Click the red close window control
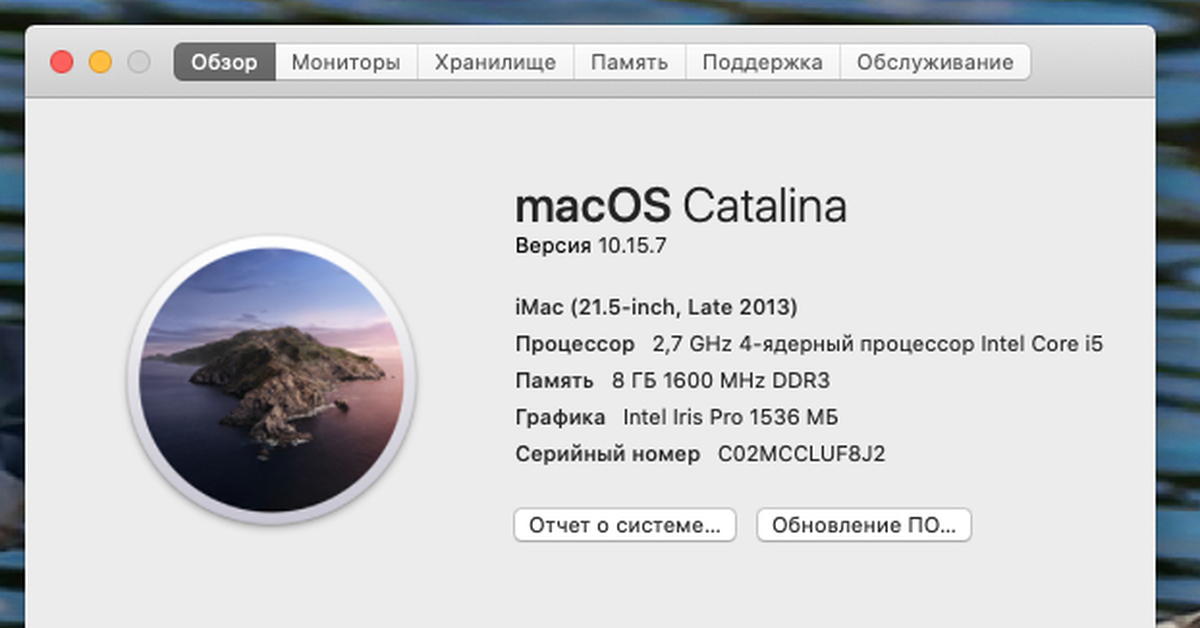The width and height of the screenshot is (1200, 628). pyautogui.click(x=61, y=61)
